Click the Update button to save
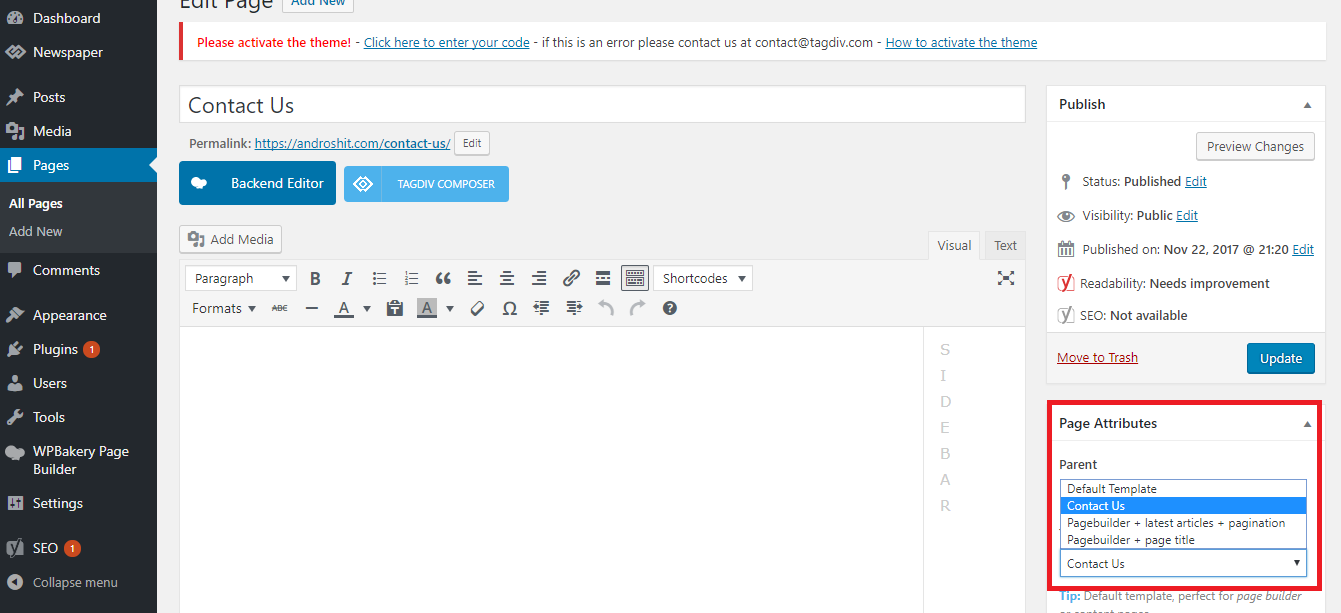The image size is (1341, 613). 1281,358
